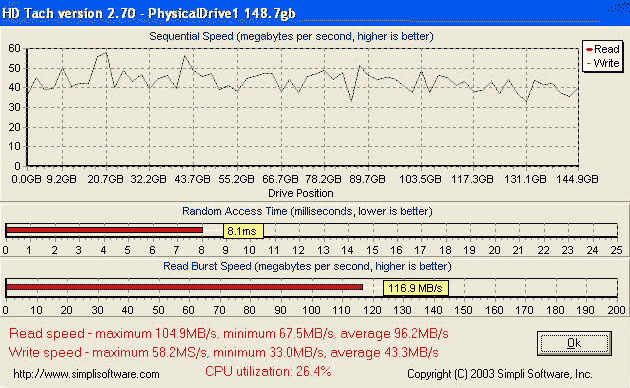Click the 131.1GB axis label

pyautogui.click(x=525, y=179)
